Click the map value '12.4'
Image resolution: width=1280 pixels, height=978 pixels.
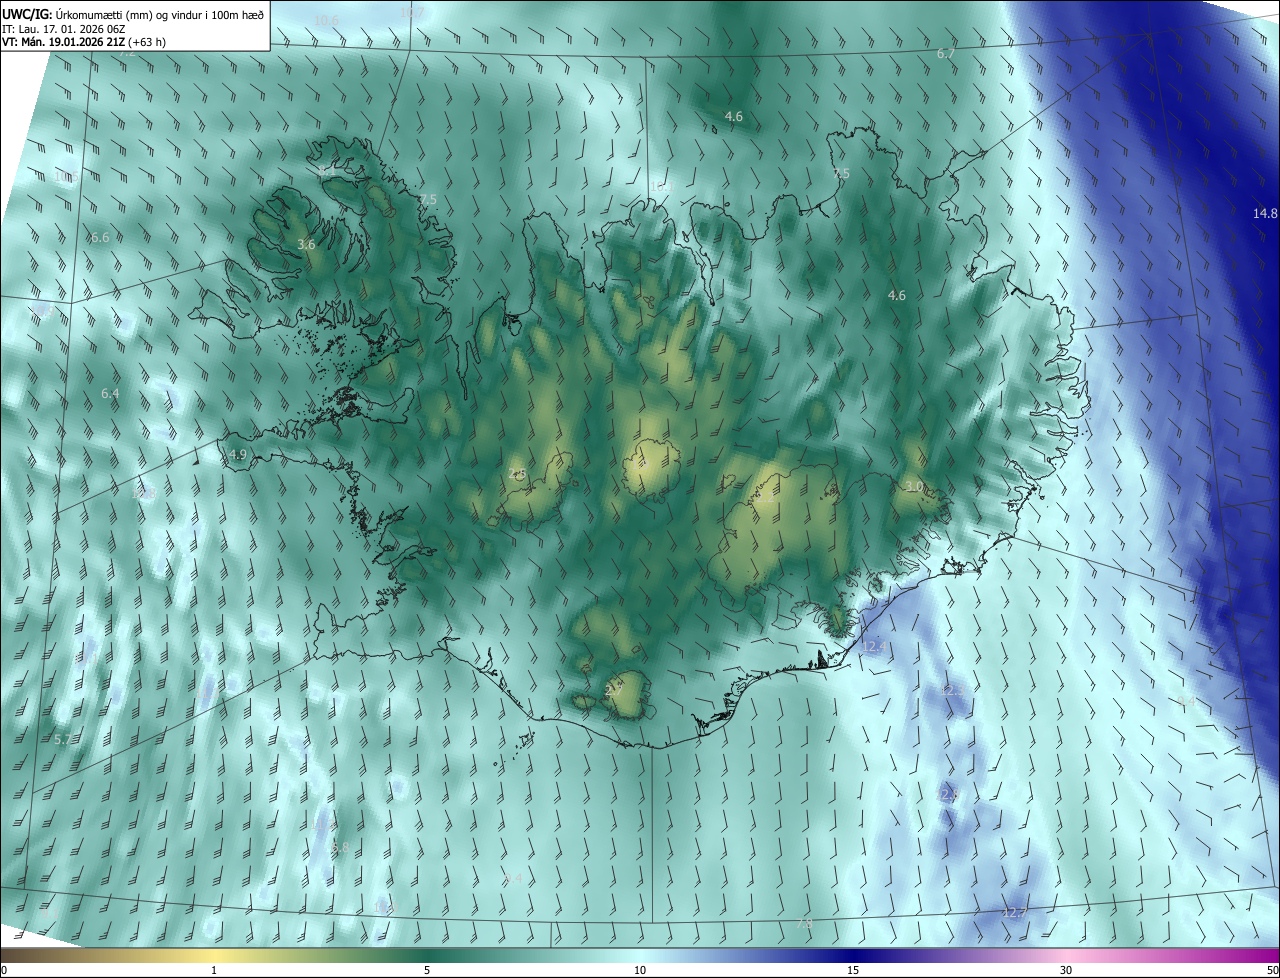click(x=874, y=647)
